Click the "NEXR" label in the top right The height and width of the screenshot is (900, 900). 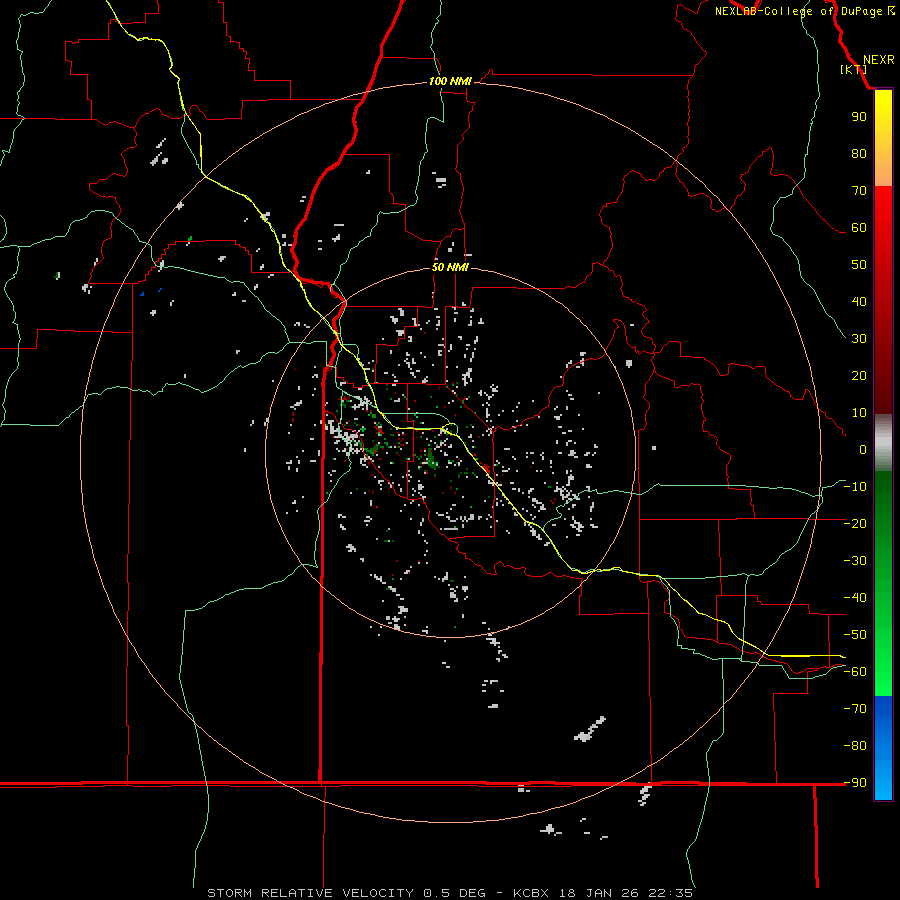[879, 60]
